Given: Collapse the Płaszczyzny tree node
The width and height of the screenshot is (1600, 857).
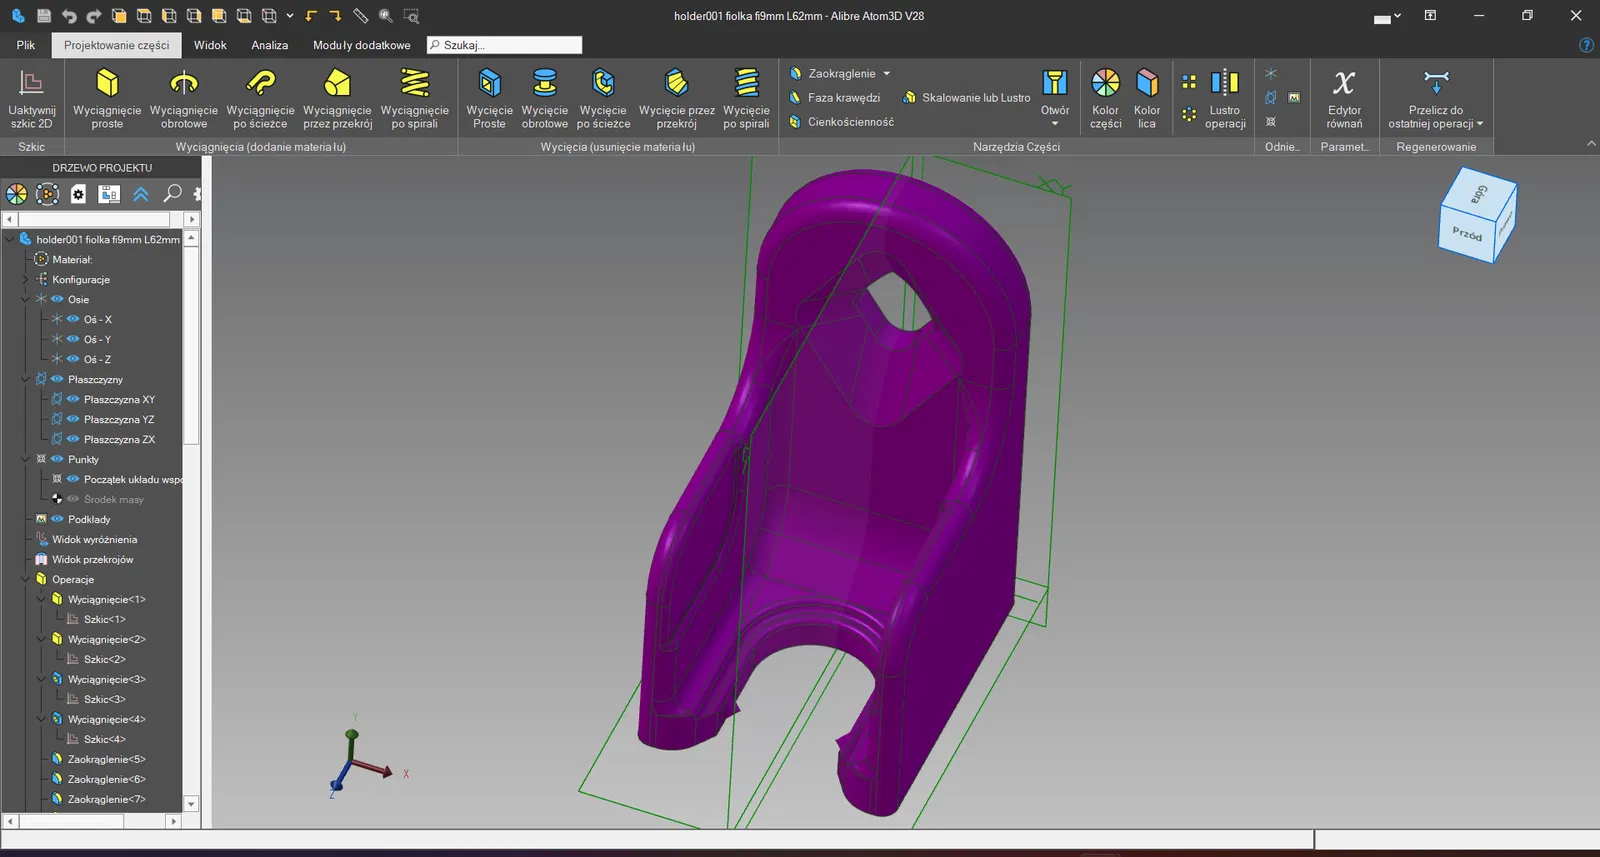Looking at the screenshot, I should point(25,379).
